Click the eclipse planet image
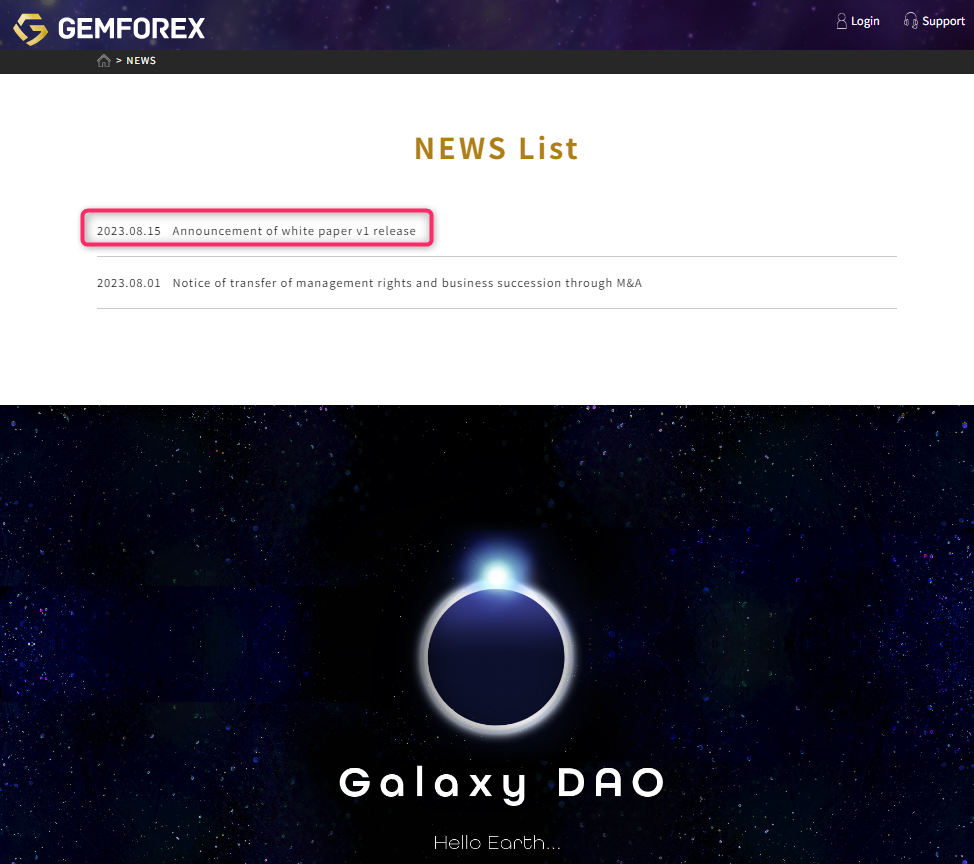974x864 pixels. coord(496,657)
